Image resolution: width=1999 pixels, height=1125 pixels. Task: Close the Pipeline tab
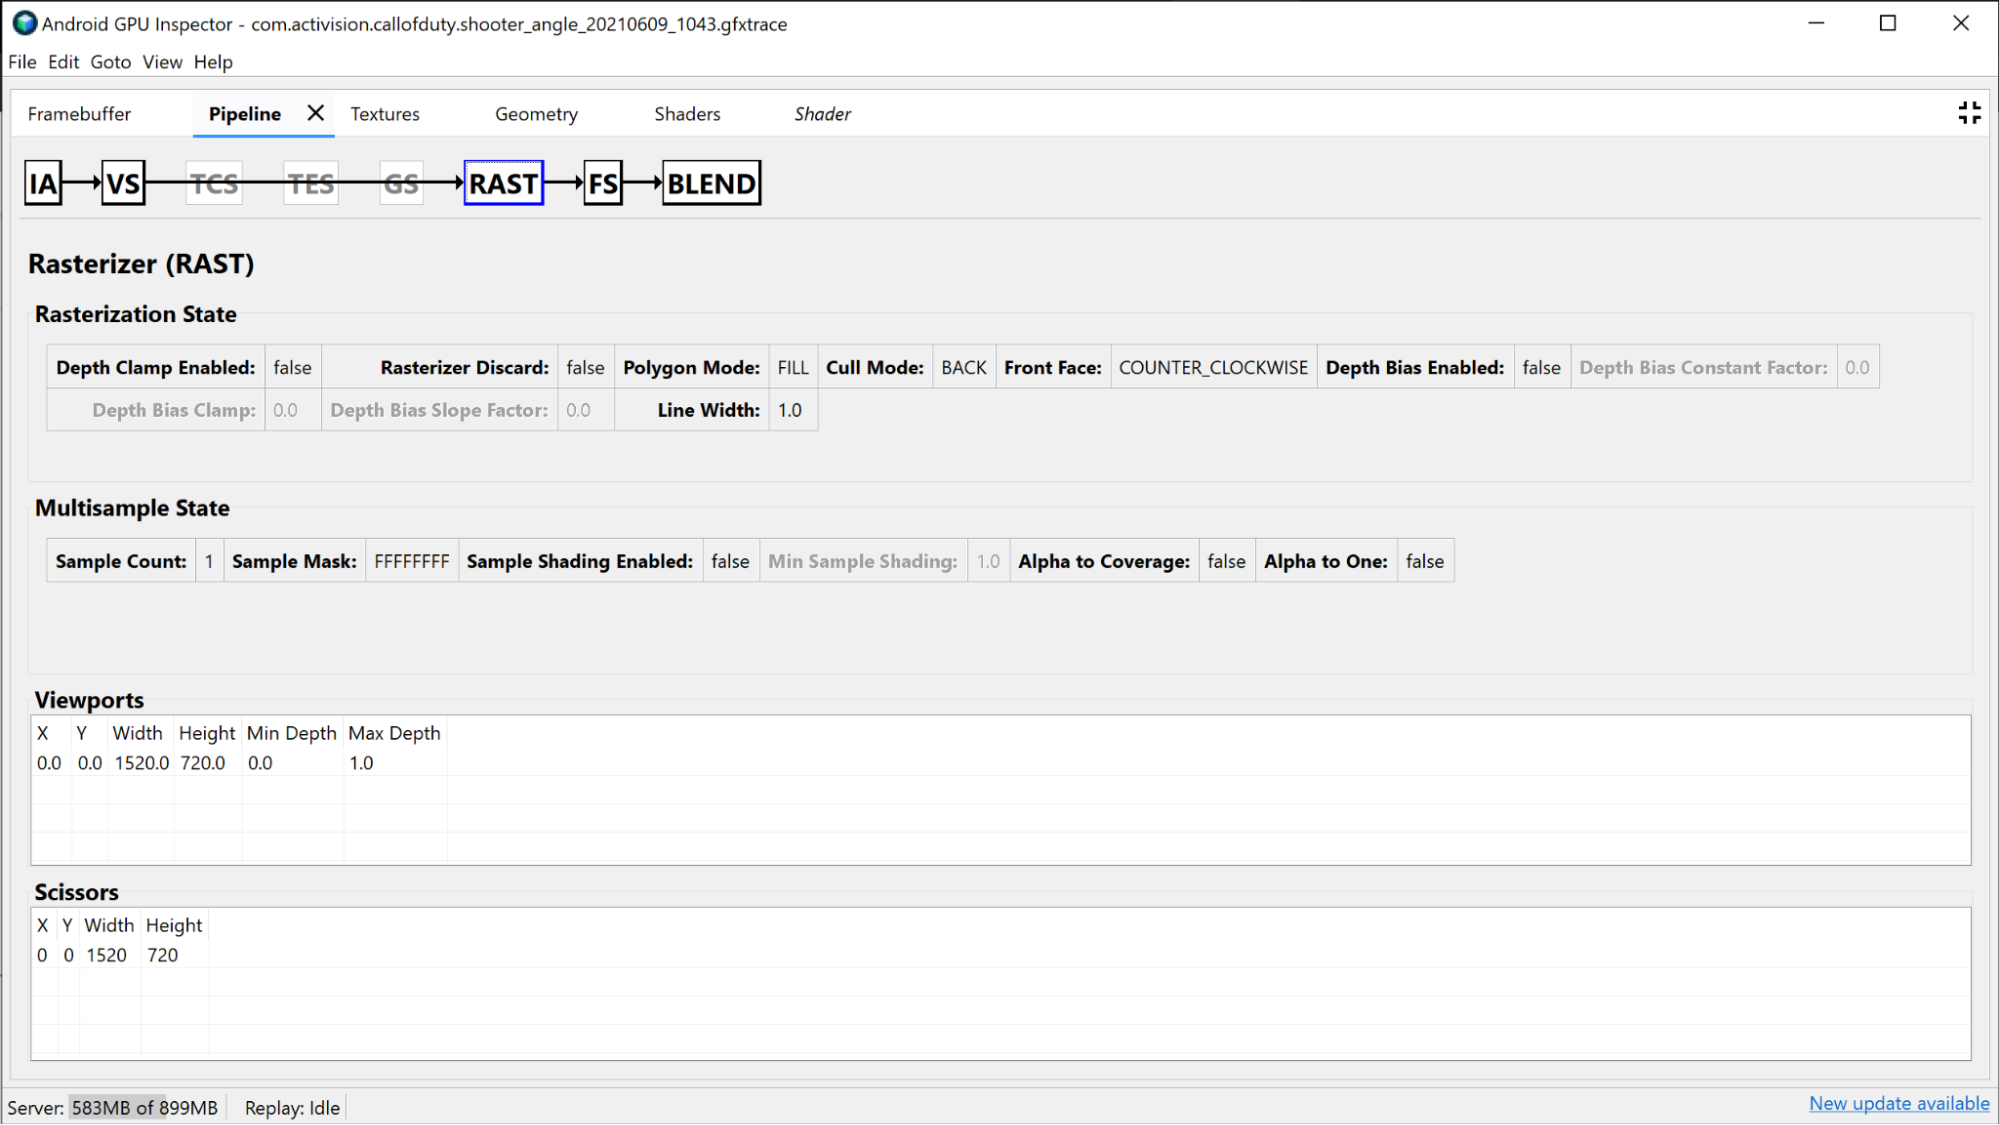pos(313,114)
